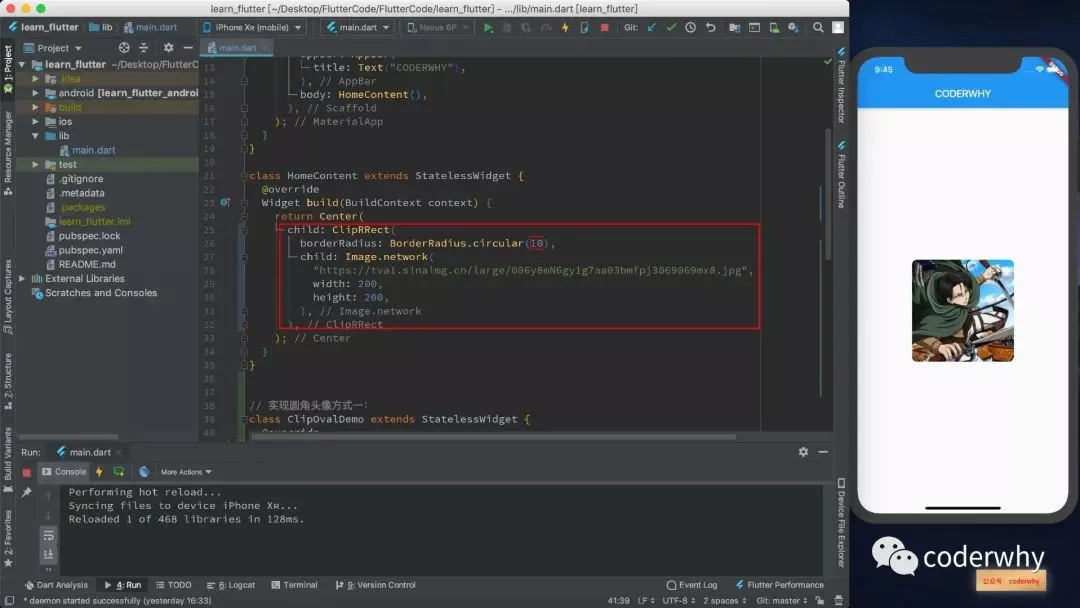
Task: Select README.md in project tree
Action: point(80,264)
